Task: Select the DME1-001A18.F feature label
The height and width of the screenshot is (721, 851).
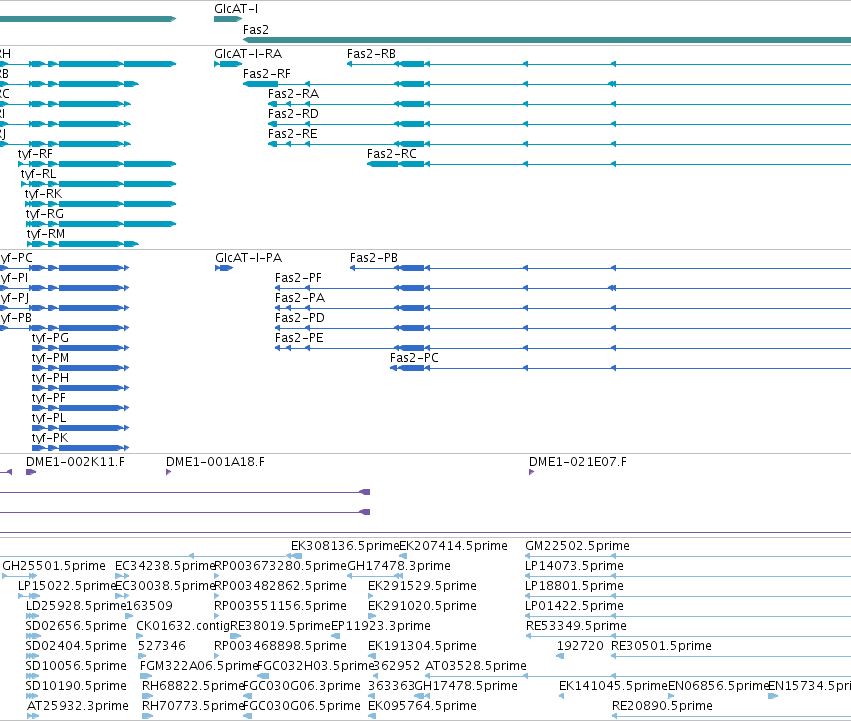Action: click(215, 462)
